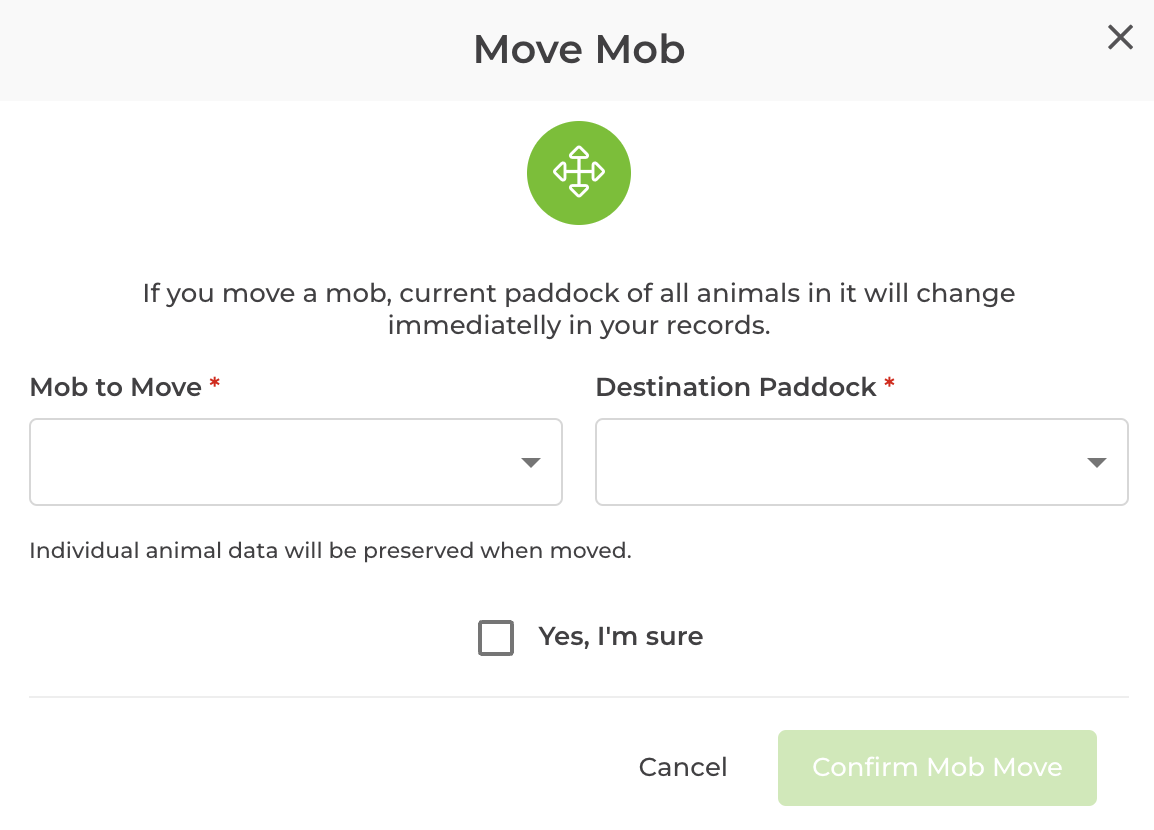Click the Destination Paddock field label
The image size is (1154, 830).
[735, 387]
